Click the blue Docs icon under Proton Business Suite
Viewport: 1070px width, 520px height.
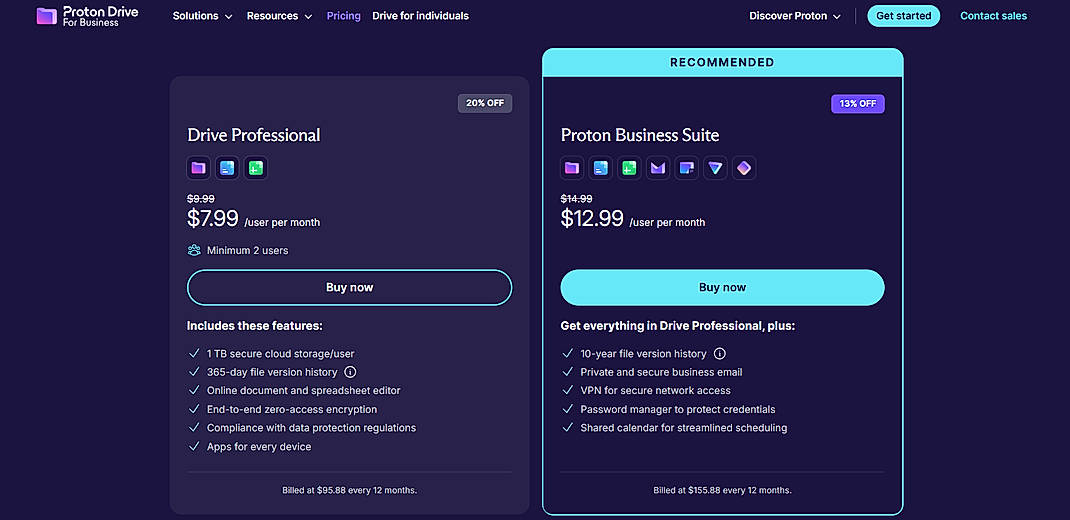[x=601, y=168]
